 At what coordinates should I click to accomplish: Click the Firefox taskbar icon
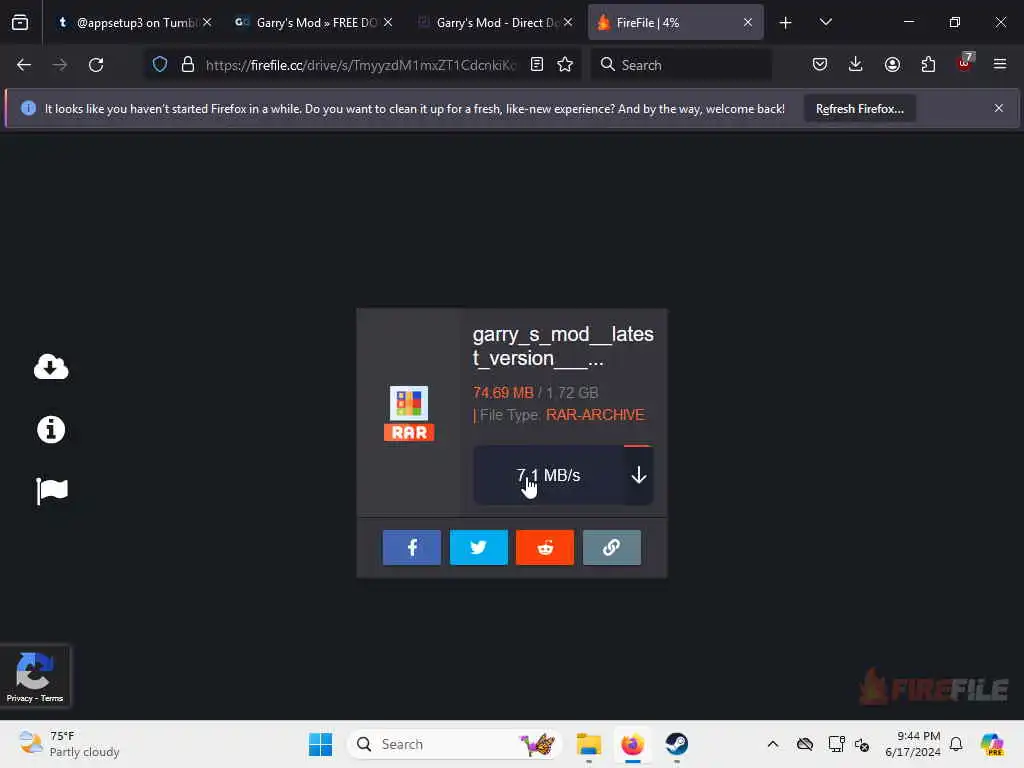(632, 744)
